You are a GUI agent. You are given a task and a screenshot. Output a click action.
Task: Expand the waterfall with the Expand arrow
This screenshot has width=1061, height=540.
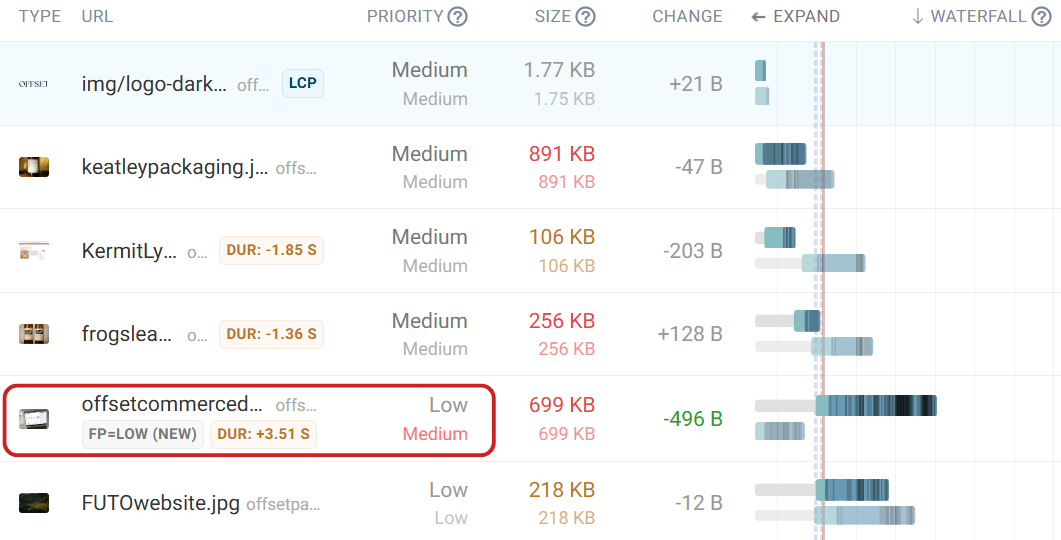tap(795, 16)
